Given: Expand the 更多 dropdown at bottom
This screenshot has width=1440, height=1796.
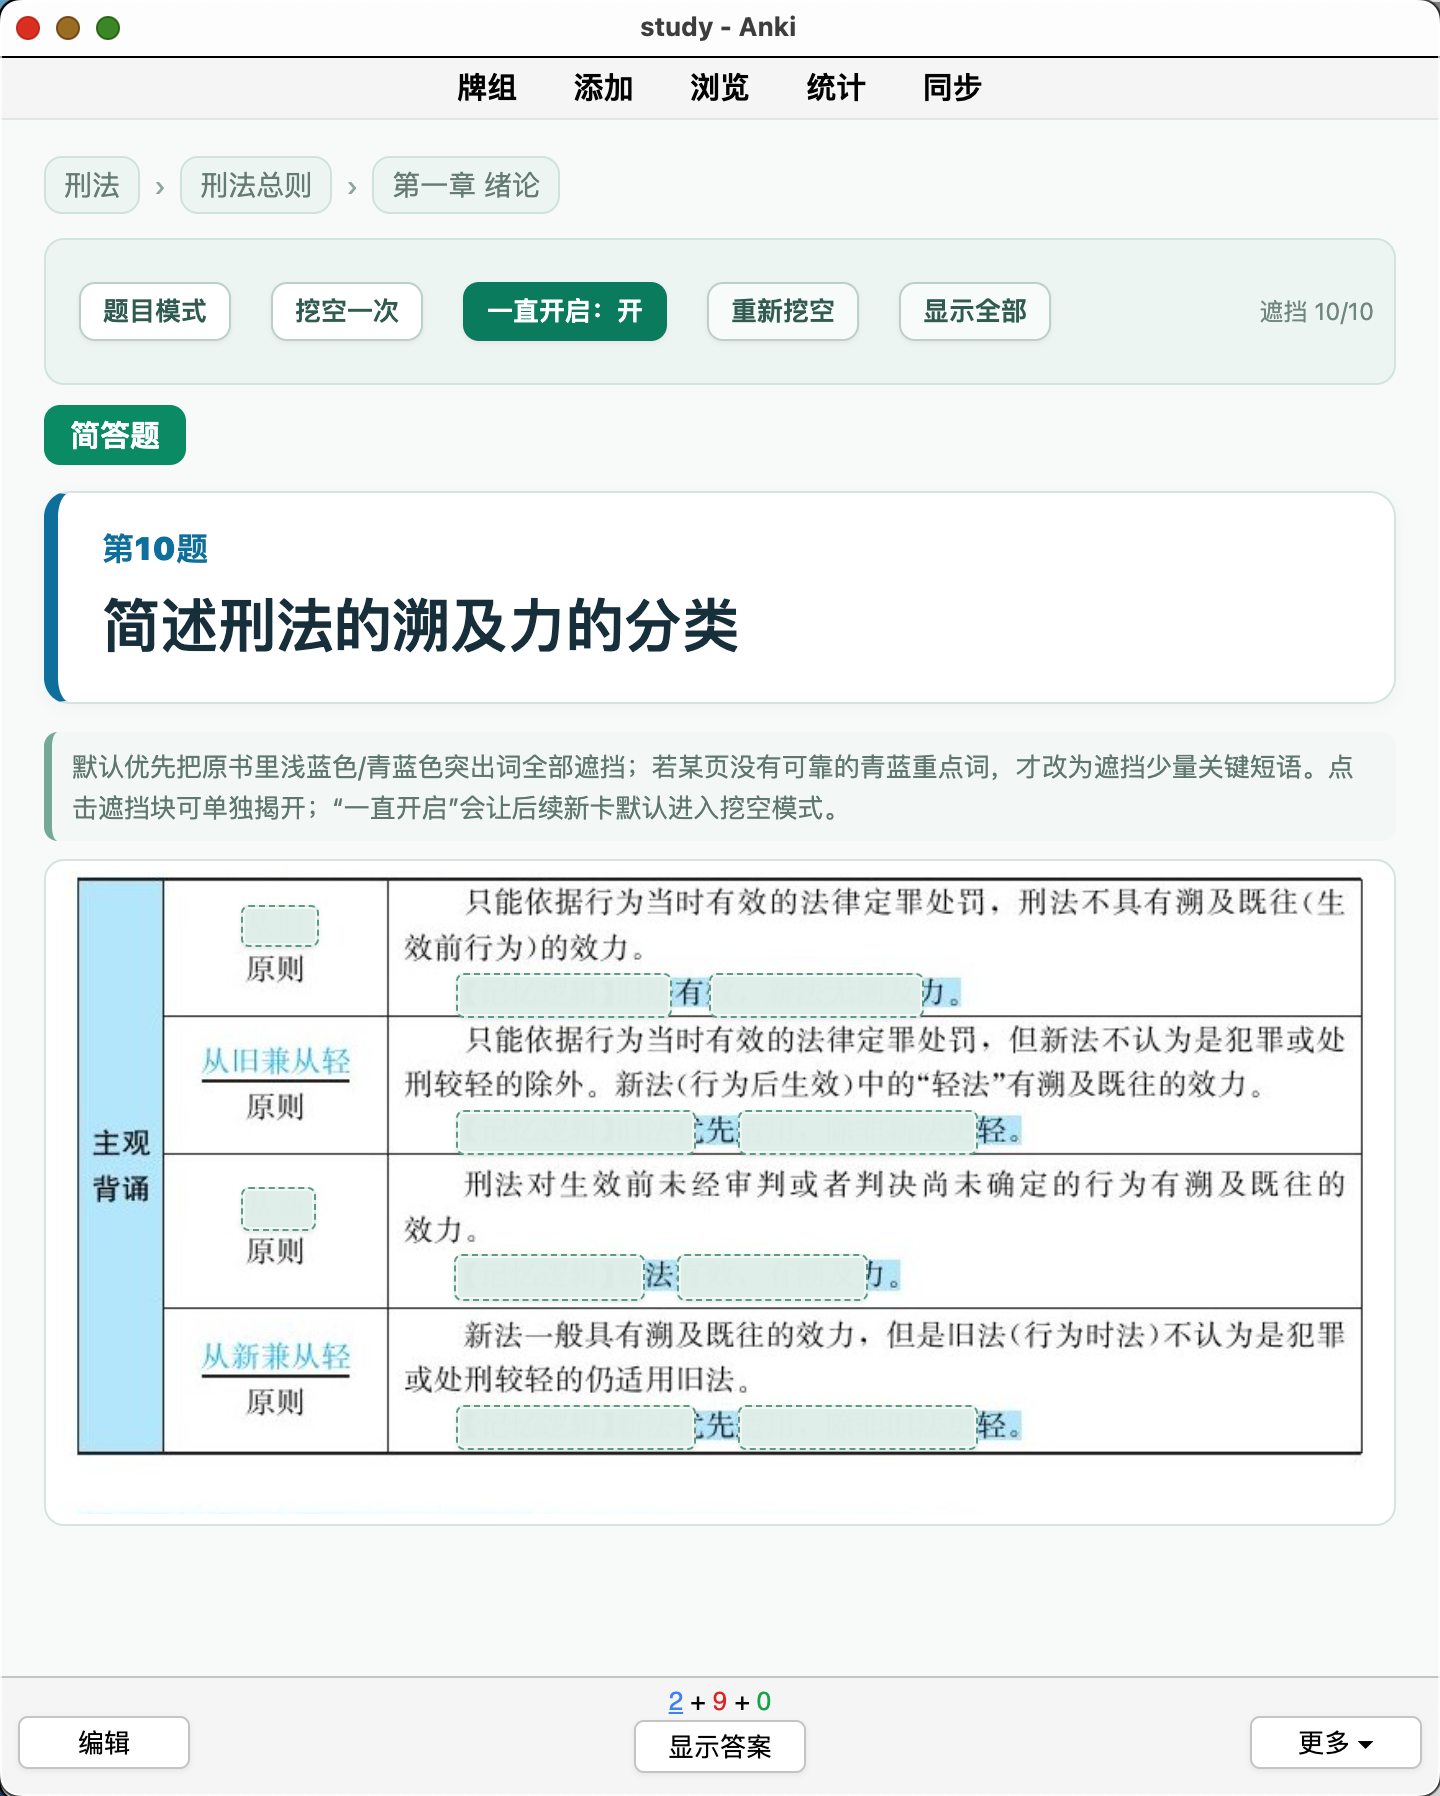Looking at the screenshot, I should point(1335,1743).
